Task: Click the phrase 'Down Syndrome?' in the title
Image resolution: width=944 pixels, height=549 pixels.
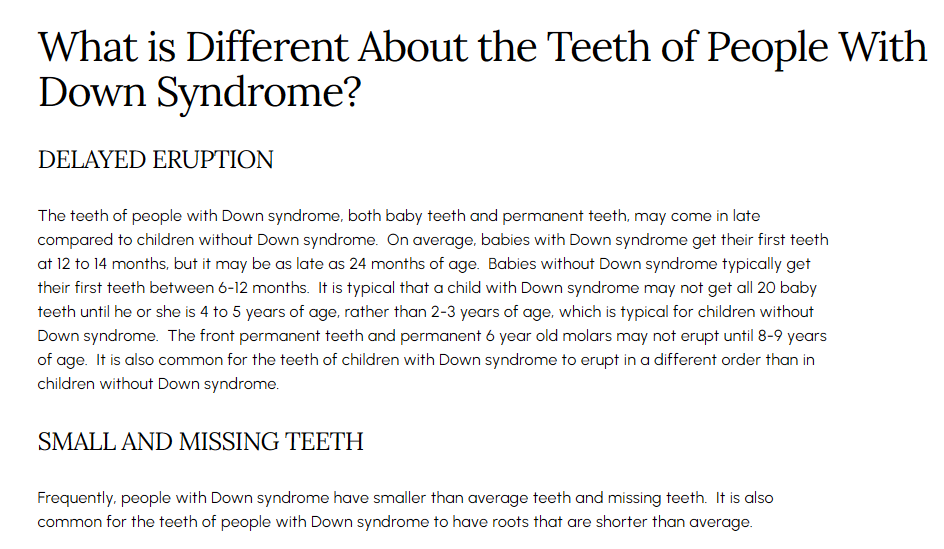Action: coord(199,92)
